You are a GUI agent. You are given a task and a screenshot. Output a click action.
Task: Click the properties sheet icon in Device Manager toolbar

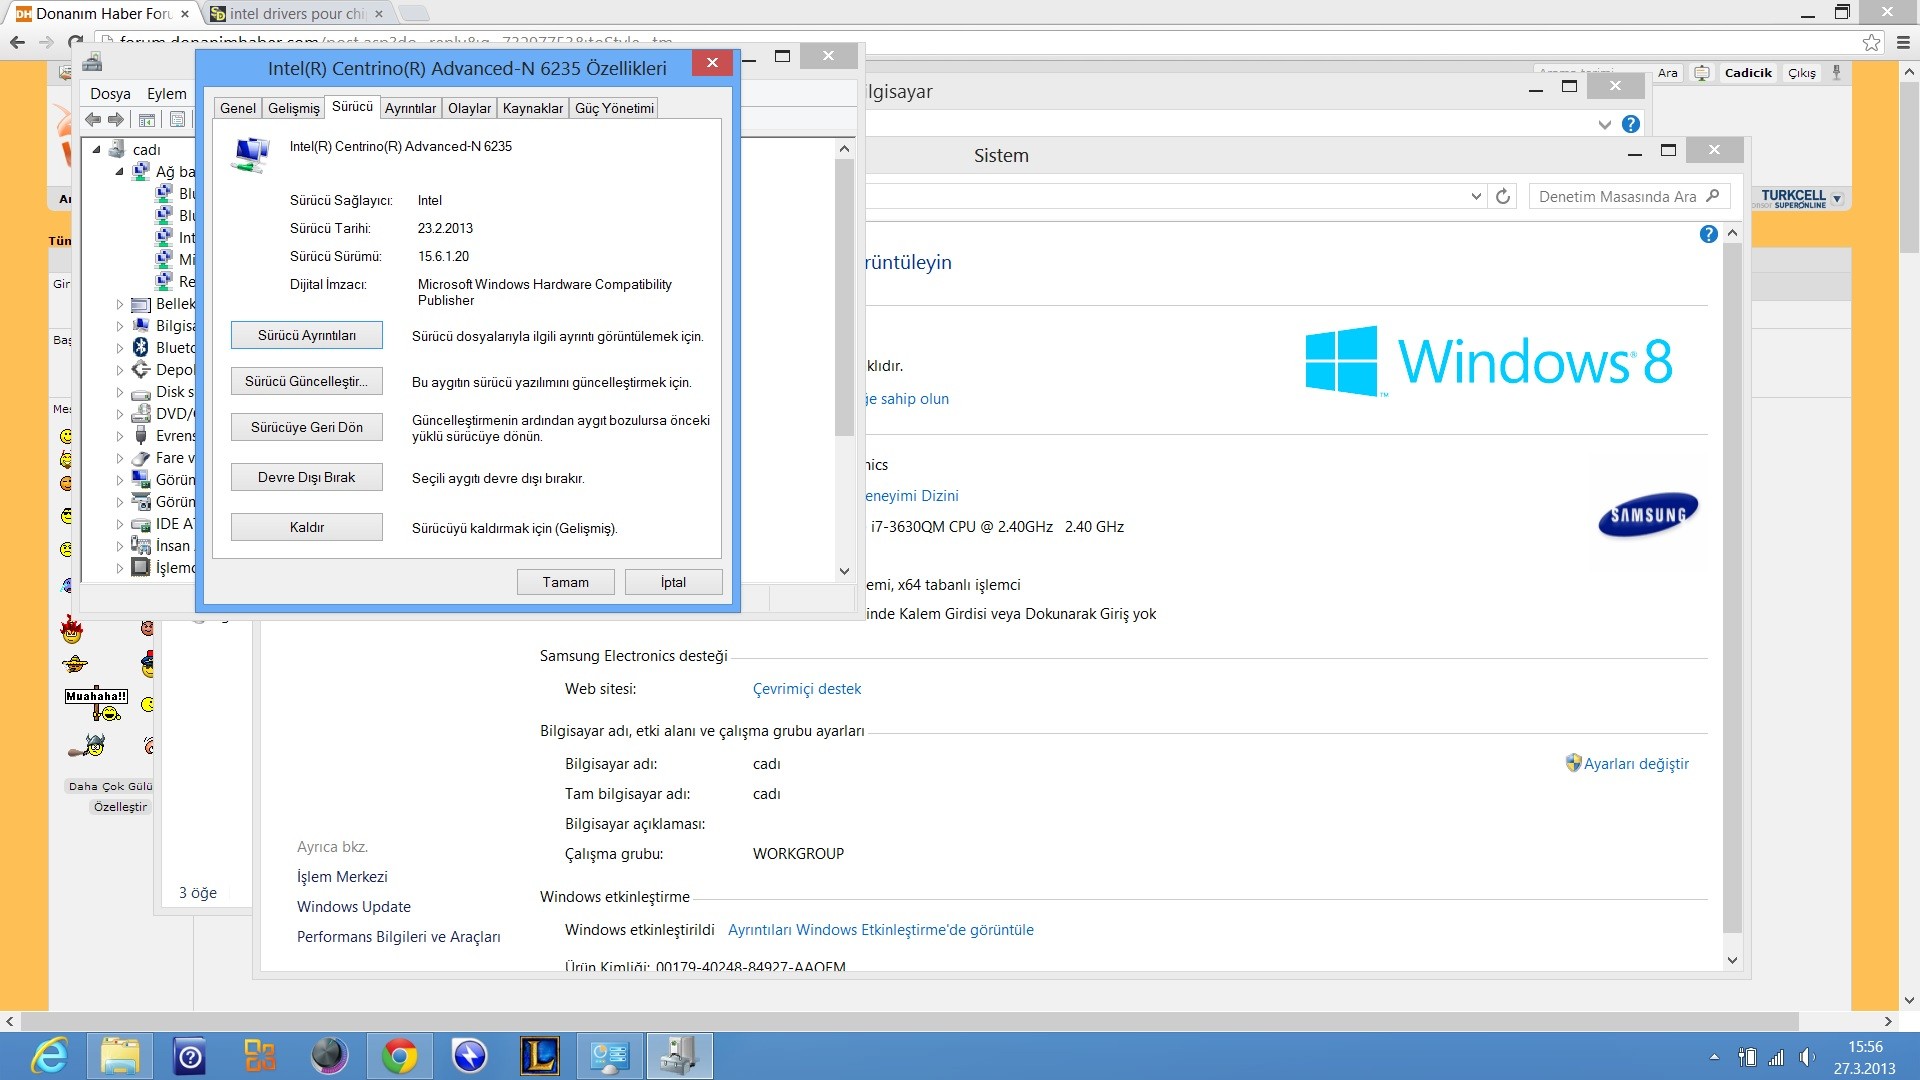click(x=177, y=120)
